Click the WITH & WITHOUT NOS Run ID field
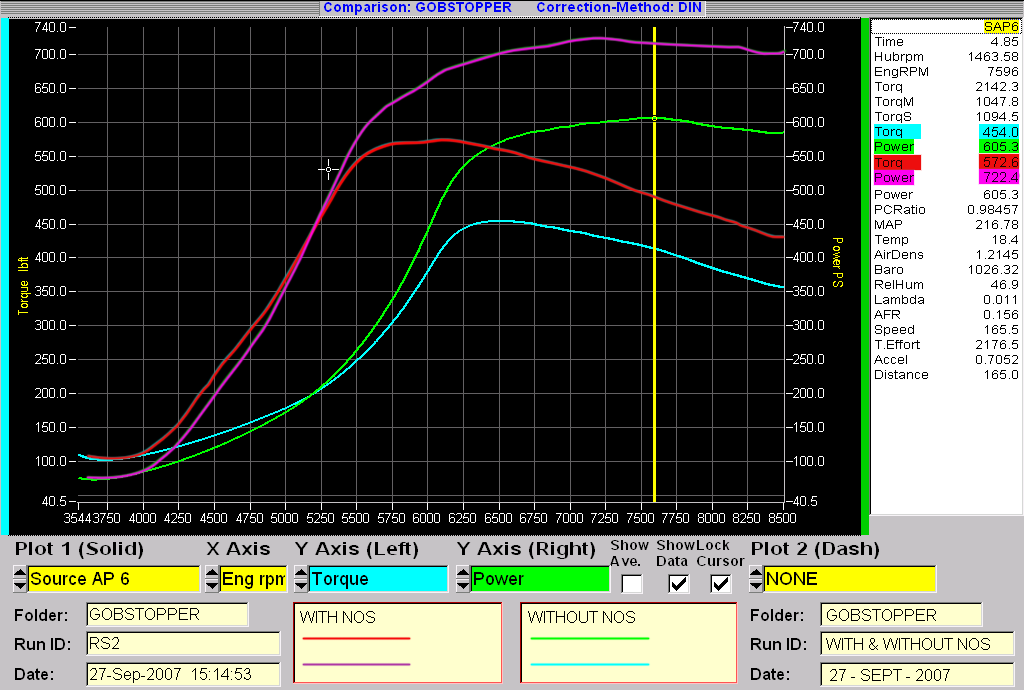Image resolution: width=1024 pixels, height=690 pixels. click(x=916, y=644)
